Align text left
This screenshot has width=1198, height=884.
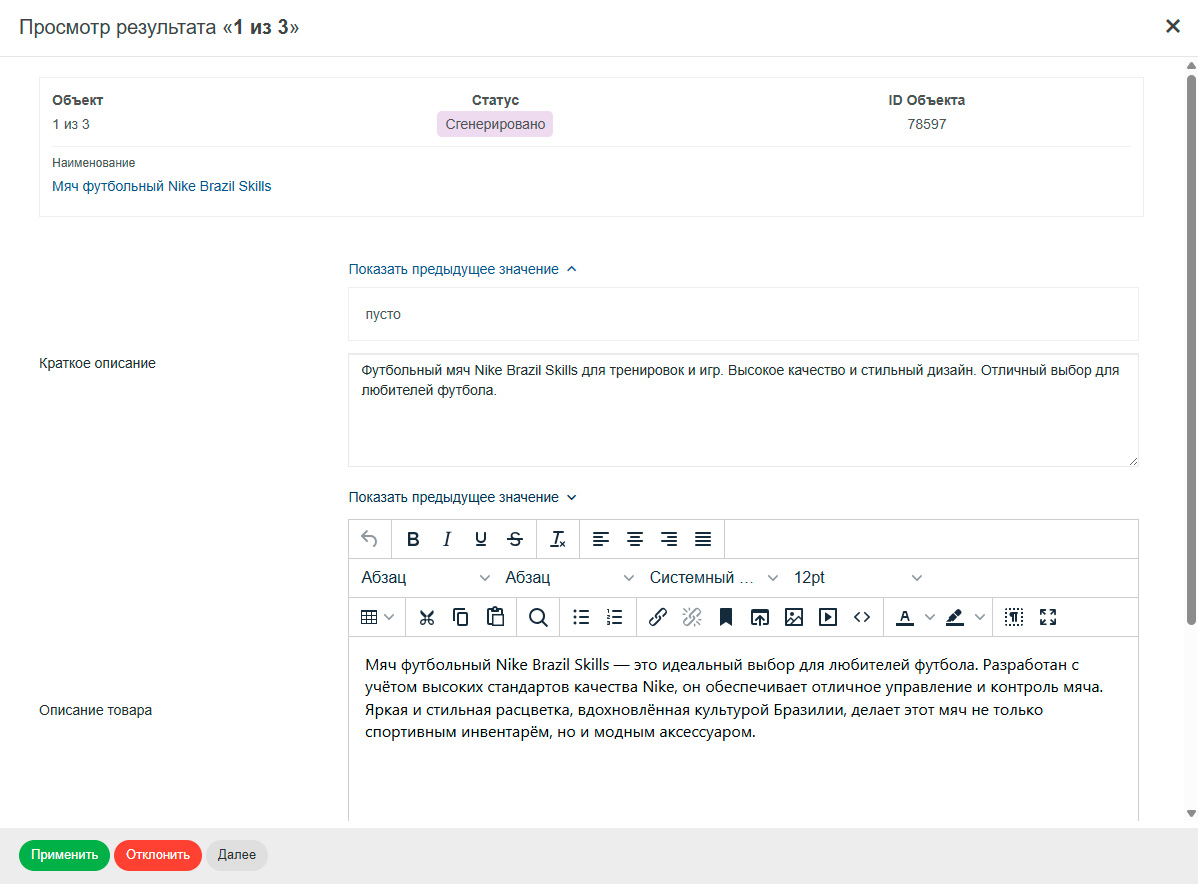tap(601, 539)
